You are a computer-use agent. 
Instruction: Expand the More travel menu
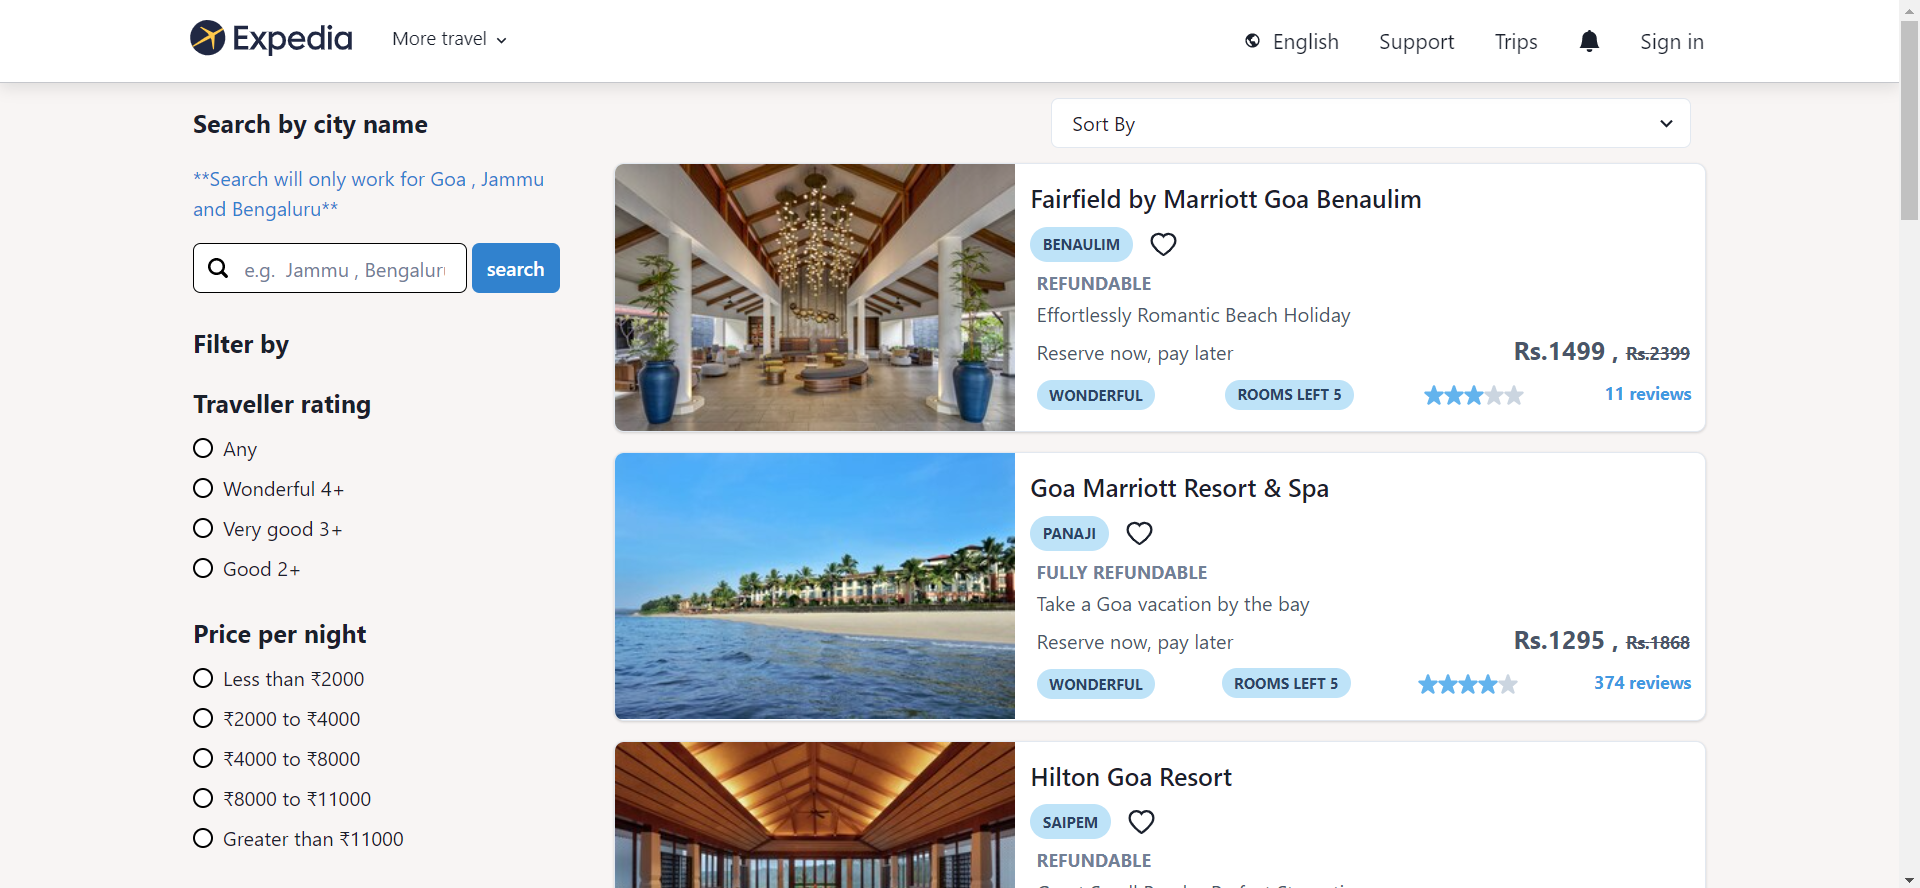pos(450,39)
